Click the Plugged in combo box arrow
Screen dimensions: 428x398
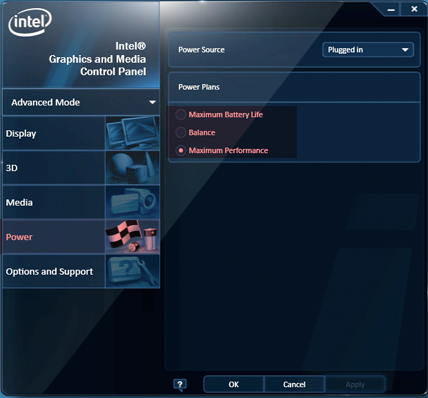click(405, 50)
